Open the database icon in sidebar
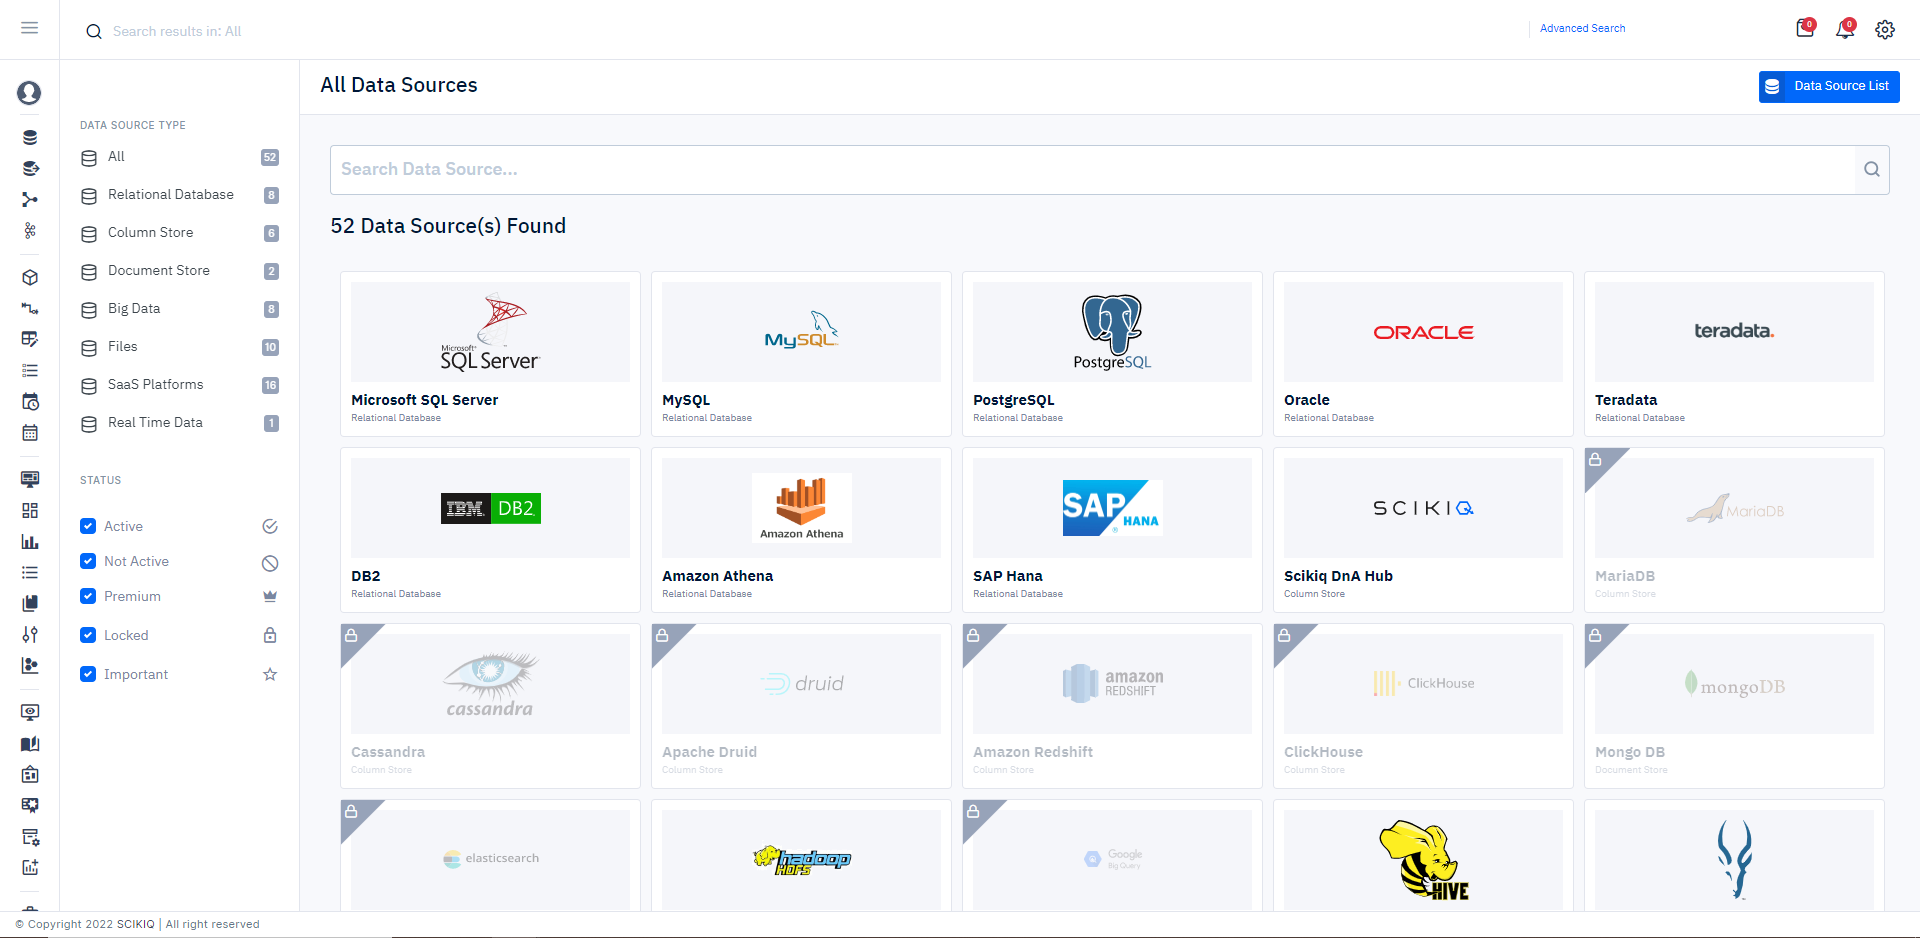Viewport: 1920px width, 938px height. coord(30,137)
